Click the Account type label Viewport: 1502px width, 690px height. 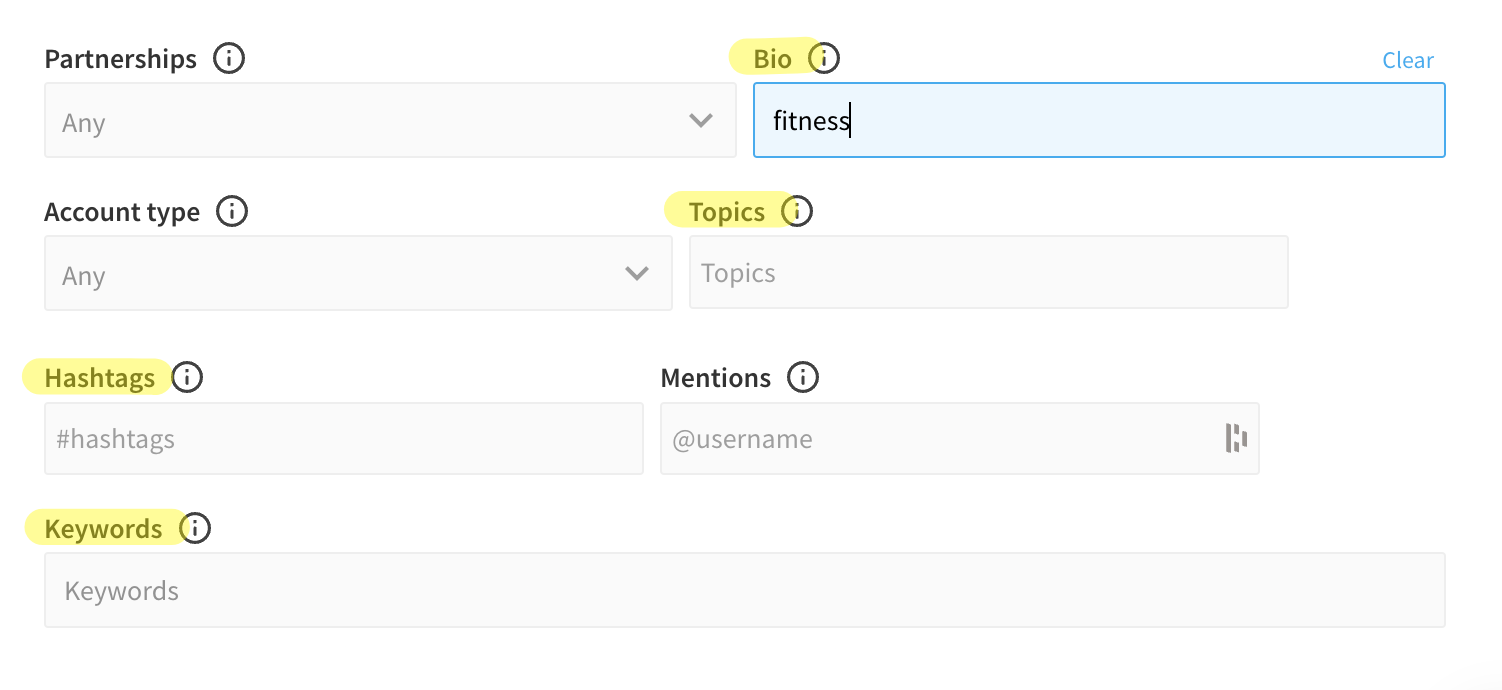[122, 212]
